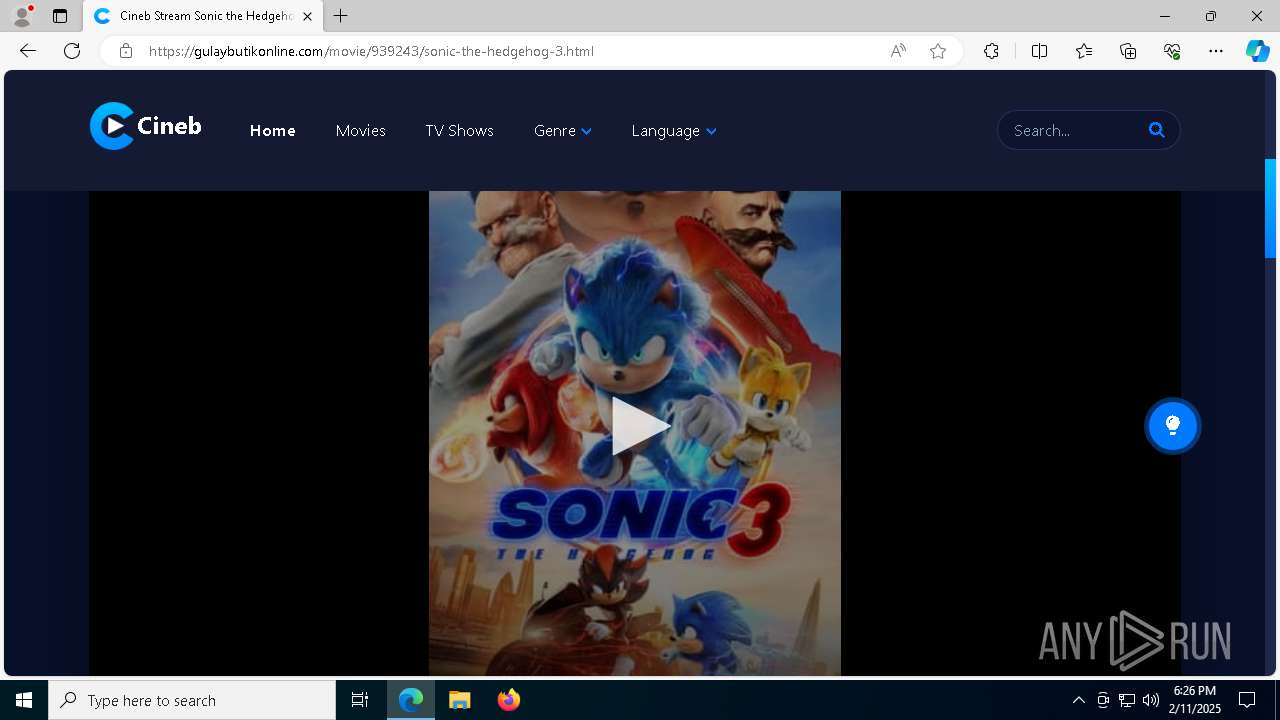
Task: Open volume control tray icon
Action: [1151, 700]
